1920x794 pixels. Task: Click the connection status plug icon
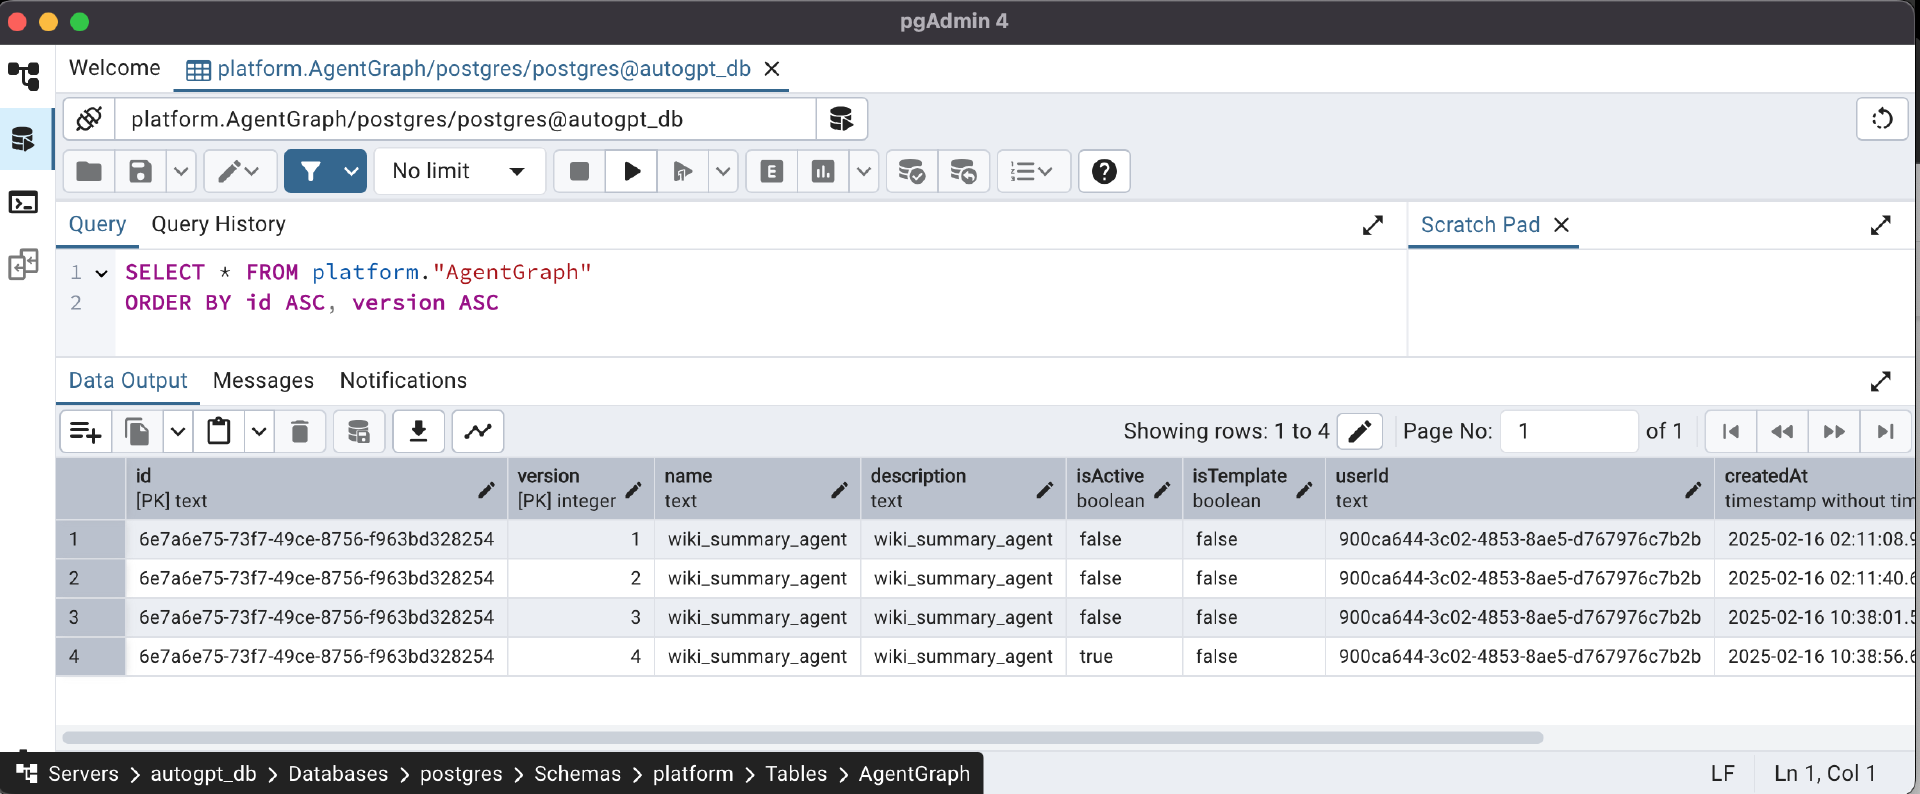point(89,119)
